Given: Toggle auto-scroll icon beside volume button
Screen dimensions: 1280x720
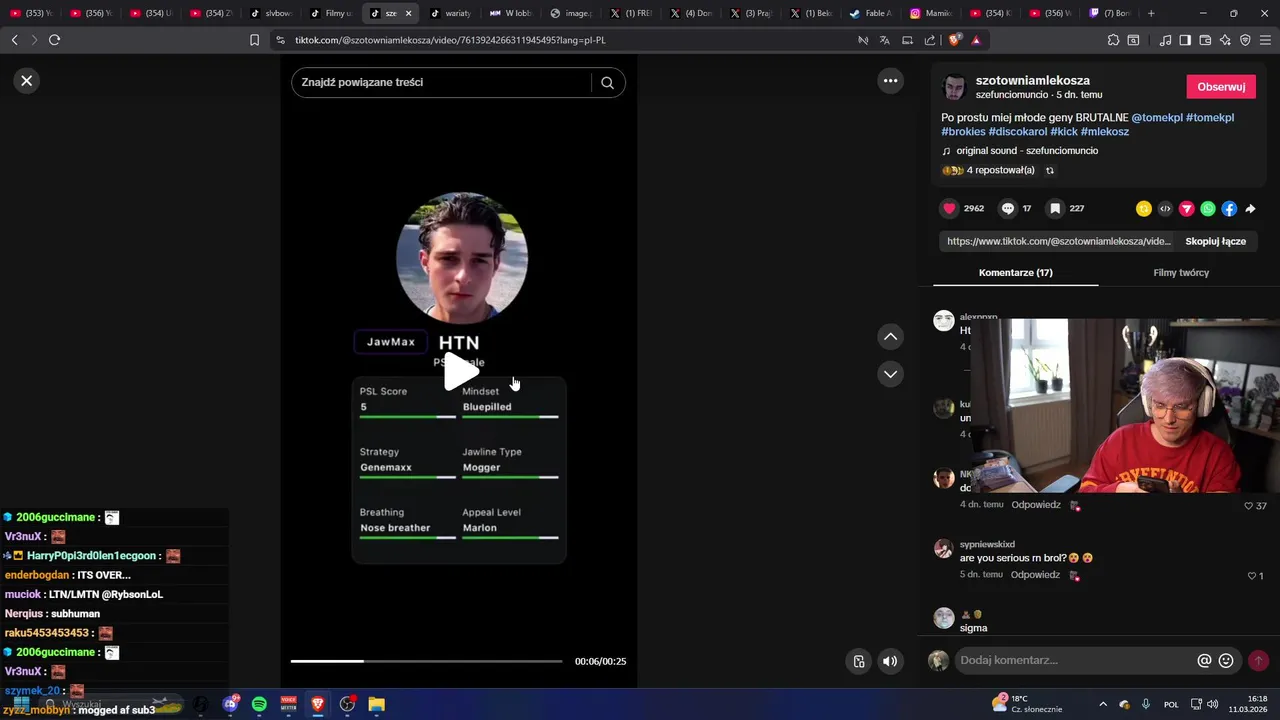Looking at the screenshot, I should click(x=858, y=661).
